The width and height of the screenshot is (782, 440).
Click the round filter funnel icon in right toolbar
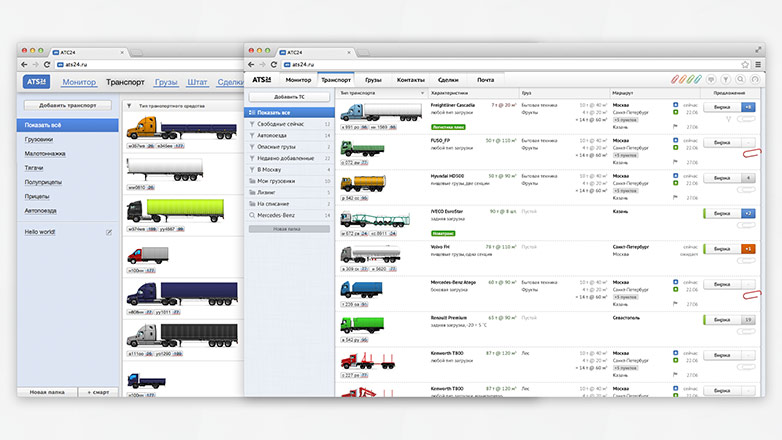tap(726, 79)
